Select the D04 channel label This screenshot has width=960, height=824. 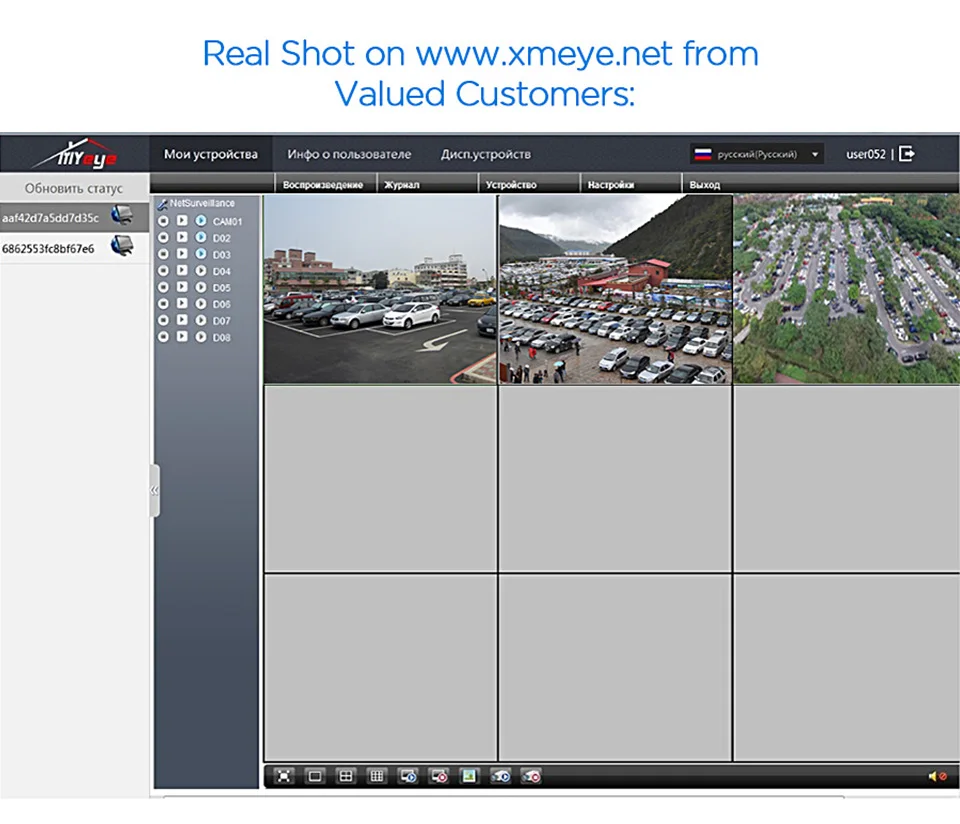click(222, 271)
